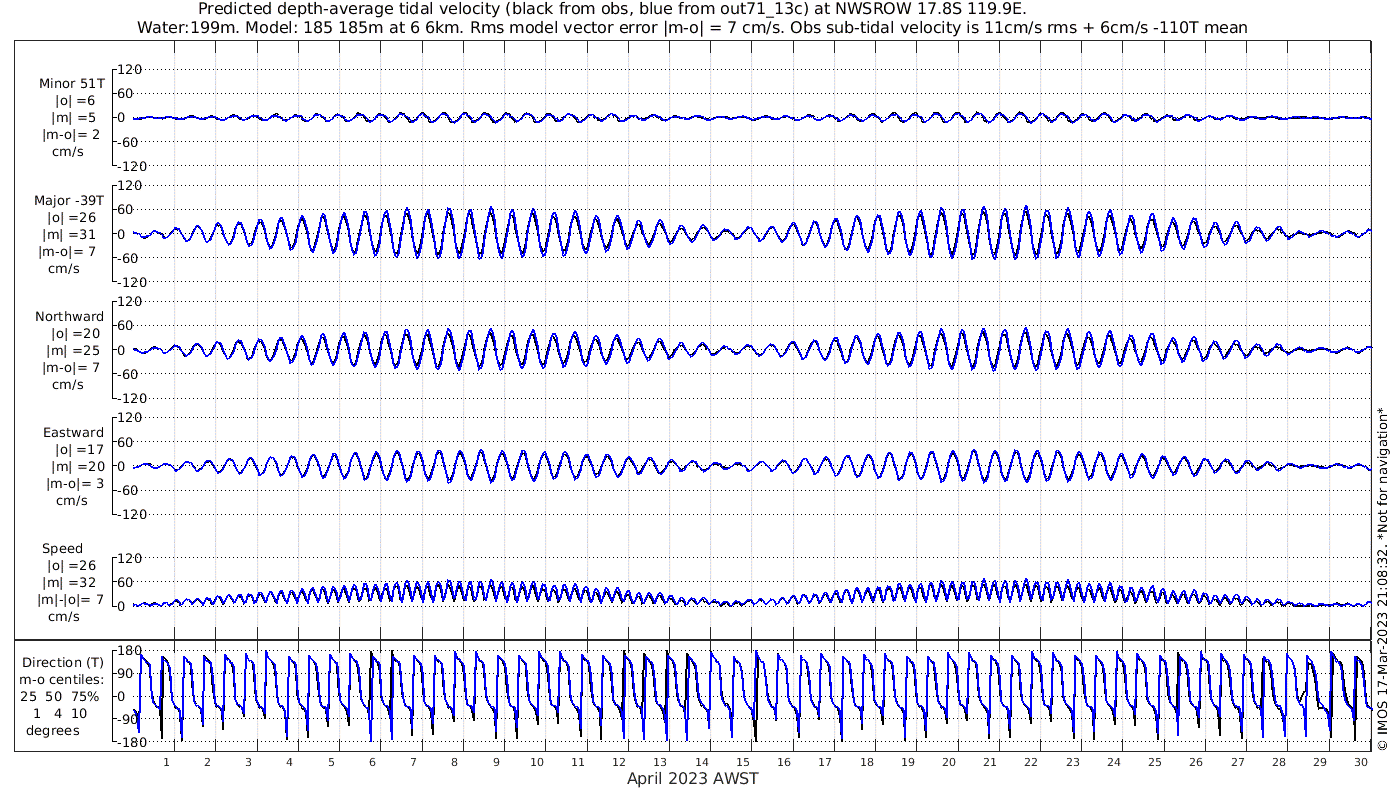Click the IMOS copyright vertical text
1400x800 pixels.
click(x=1383, y=578)
